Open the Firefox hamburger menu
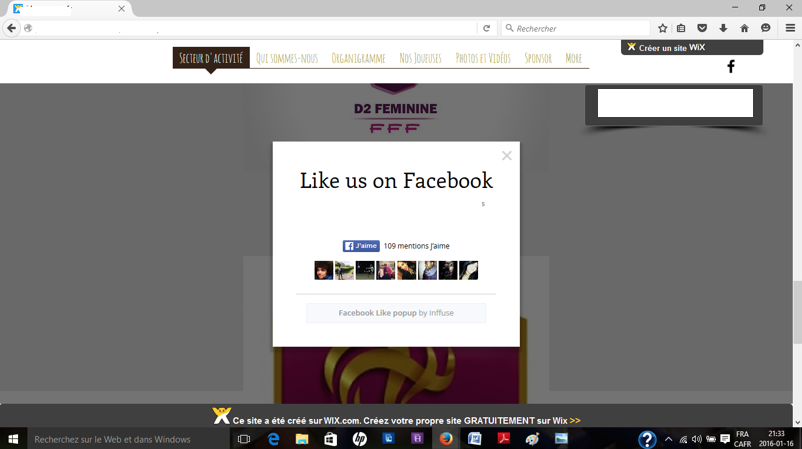 point(790,28)
